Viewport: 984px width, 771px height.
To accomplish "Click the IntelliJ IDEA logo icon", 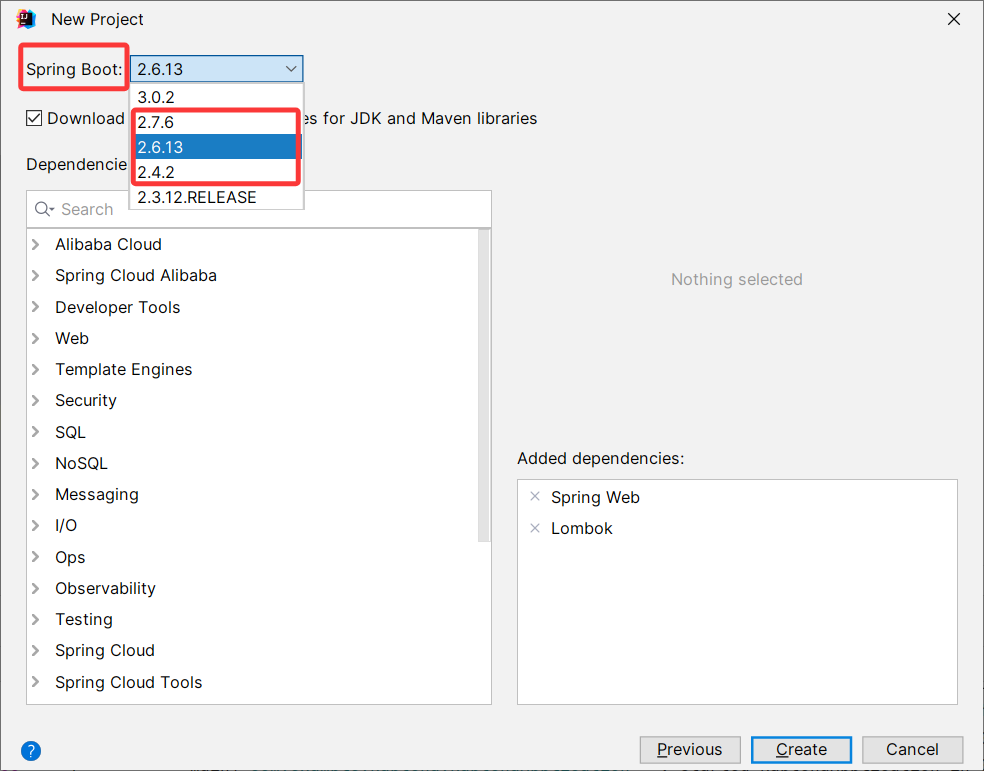I will pyautogui.click(x=26, y=19).
